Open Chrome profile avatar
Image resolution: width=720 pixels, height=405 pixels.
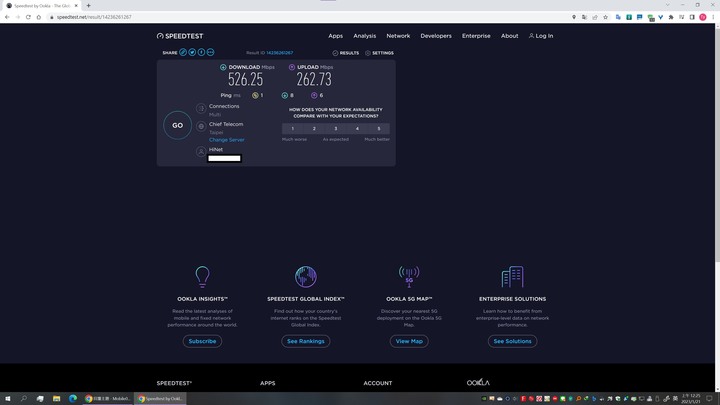coord(703,17)
